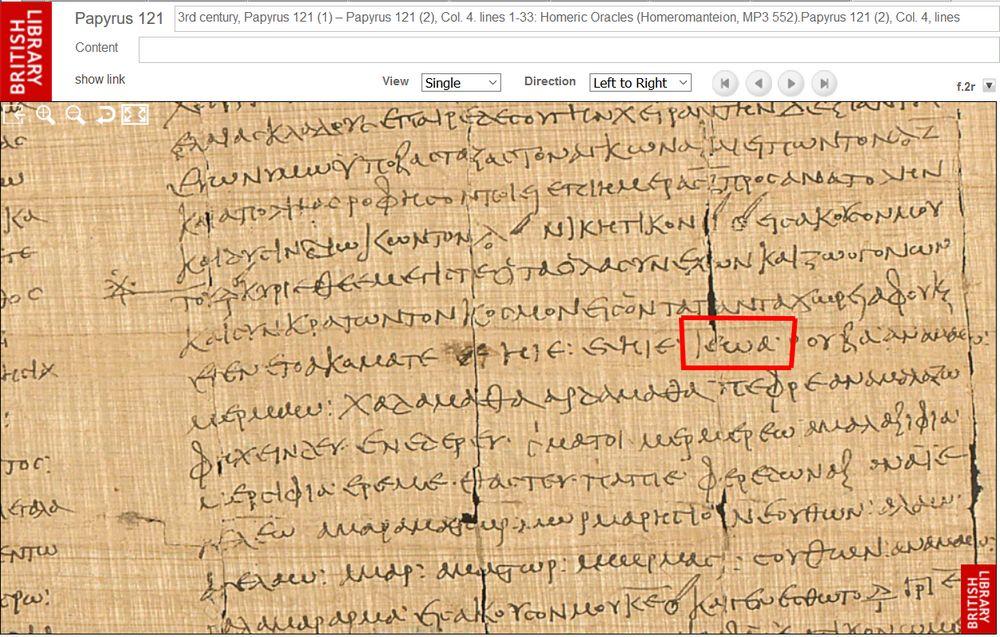Viewport: 1000px width, 637px height.
Task: Click the f.2r folio label
Action: (965, 86)
